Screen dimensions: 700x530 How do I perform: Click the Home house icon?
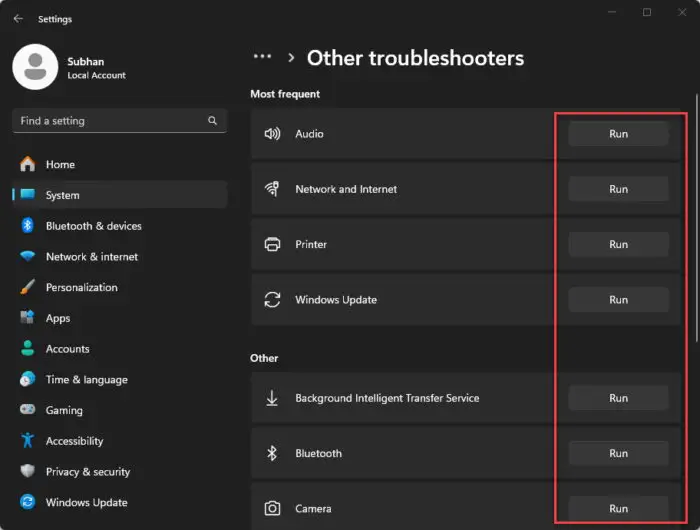28,164
